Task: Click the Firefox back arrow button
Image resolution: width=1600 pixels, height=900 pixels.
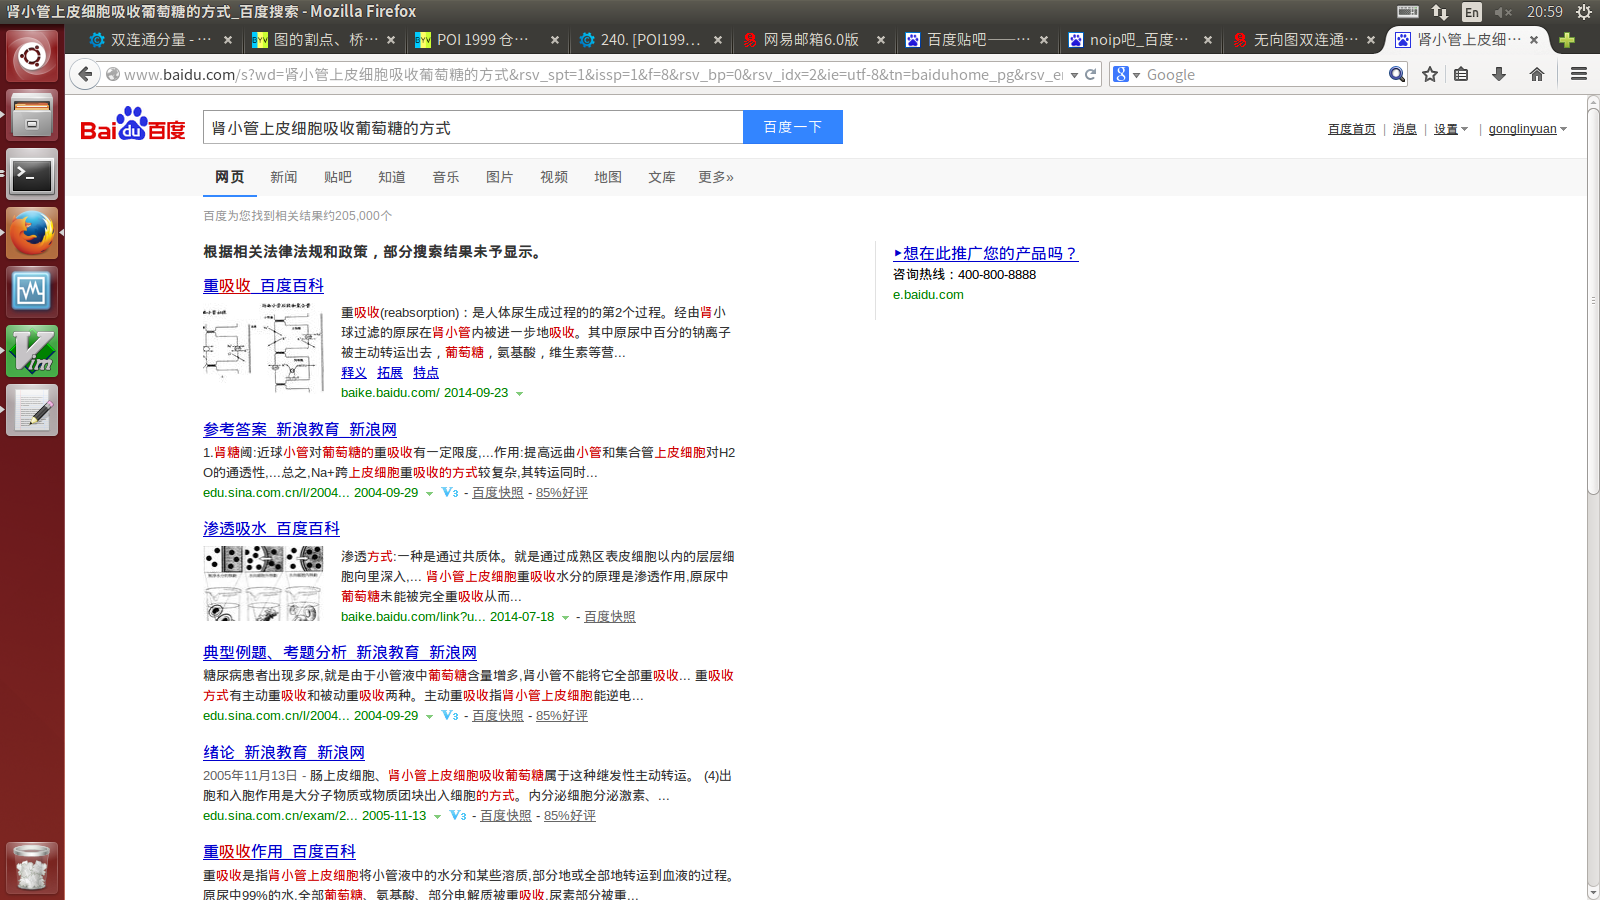Action: click(x=86, y=74)
